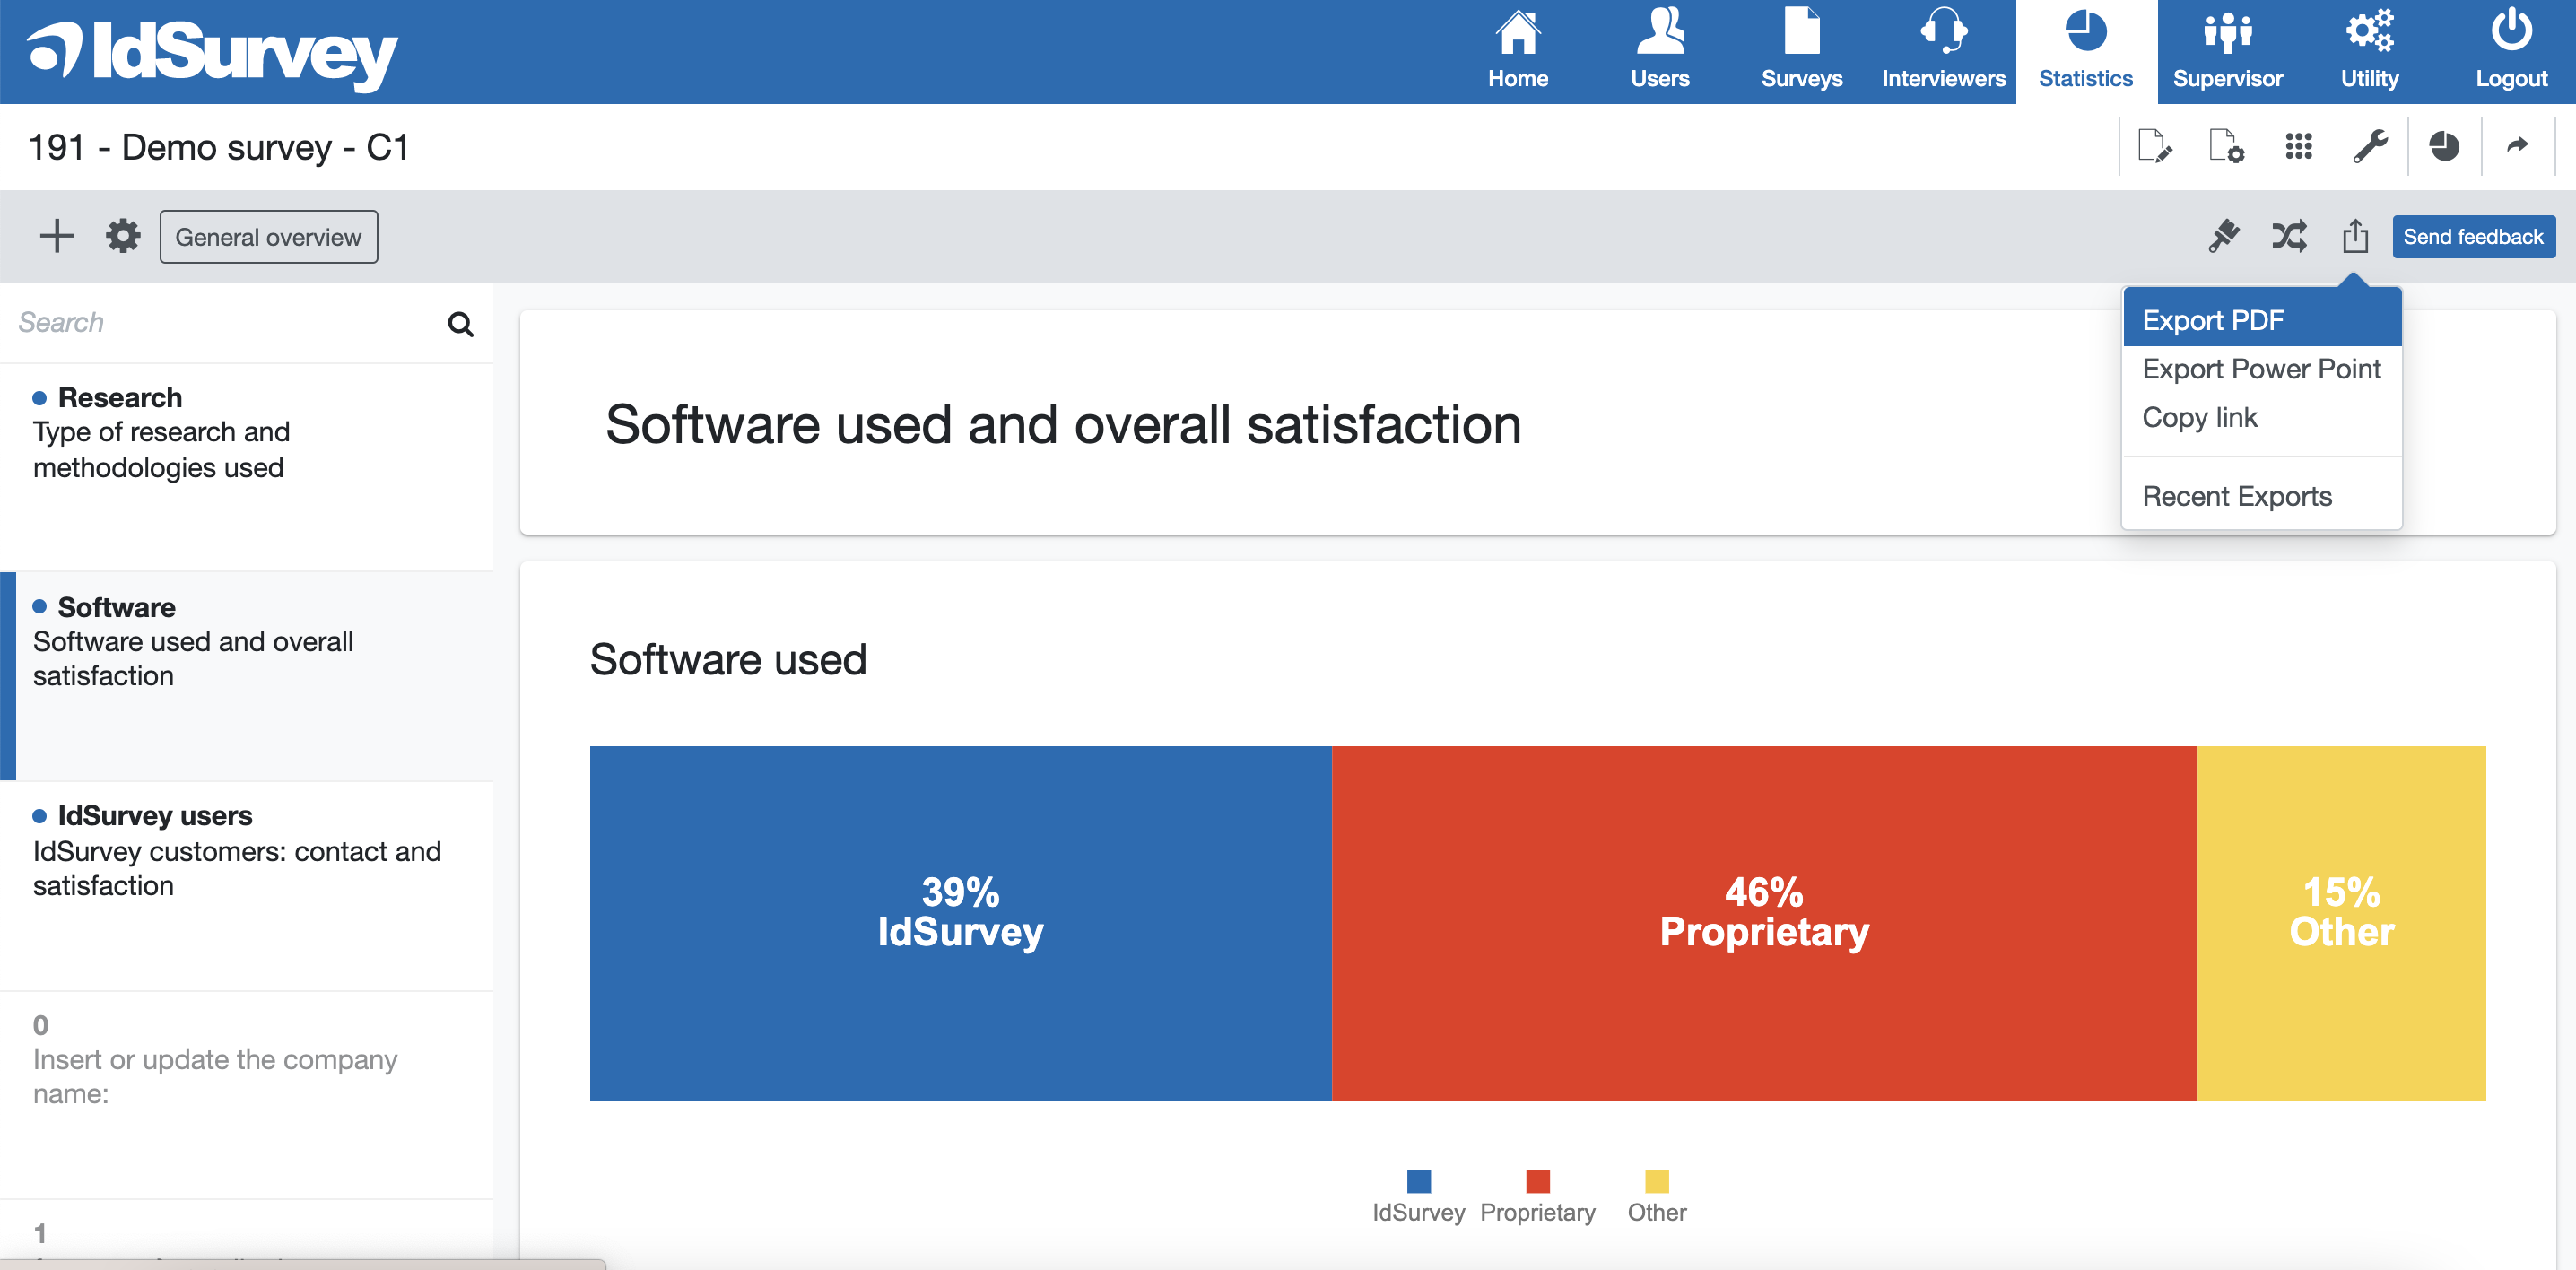
Task: Toggle Other yellow legend swatch
Action: tap(1657, 1181)
